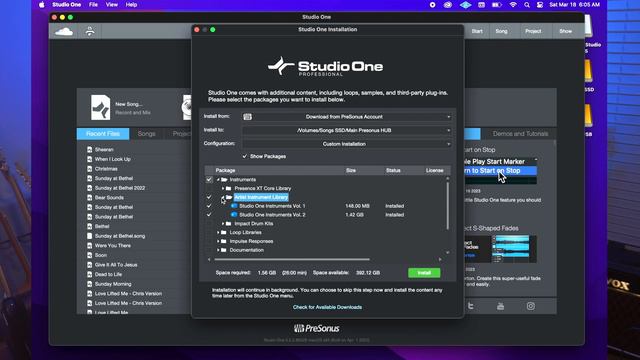
Task: Open the Install to location dropdown
Action: (347, 130)
